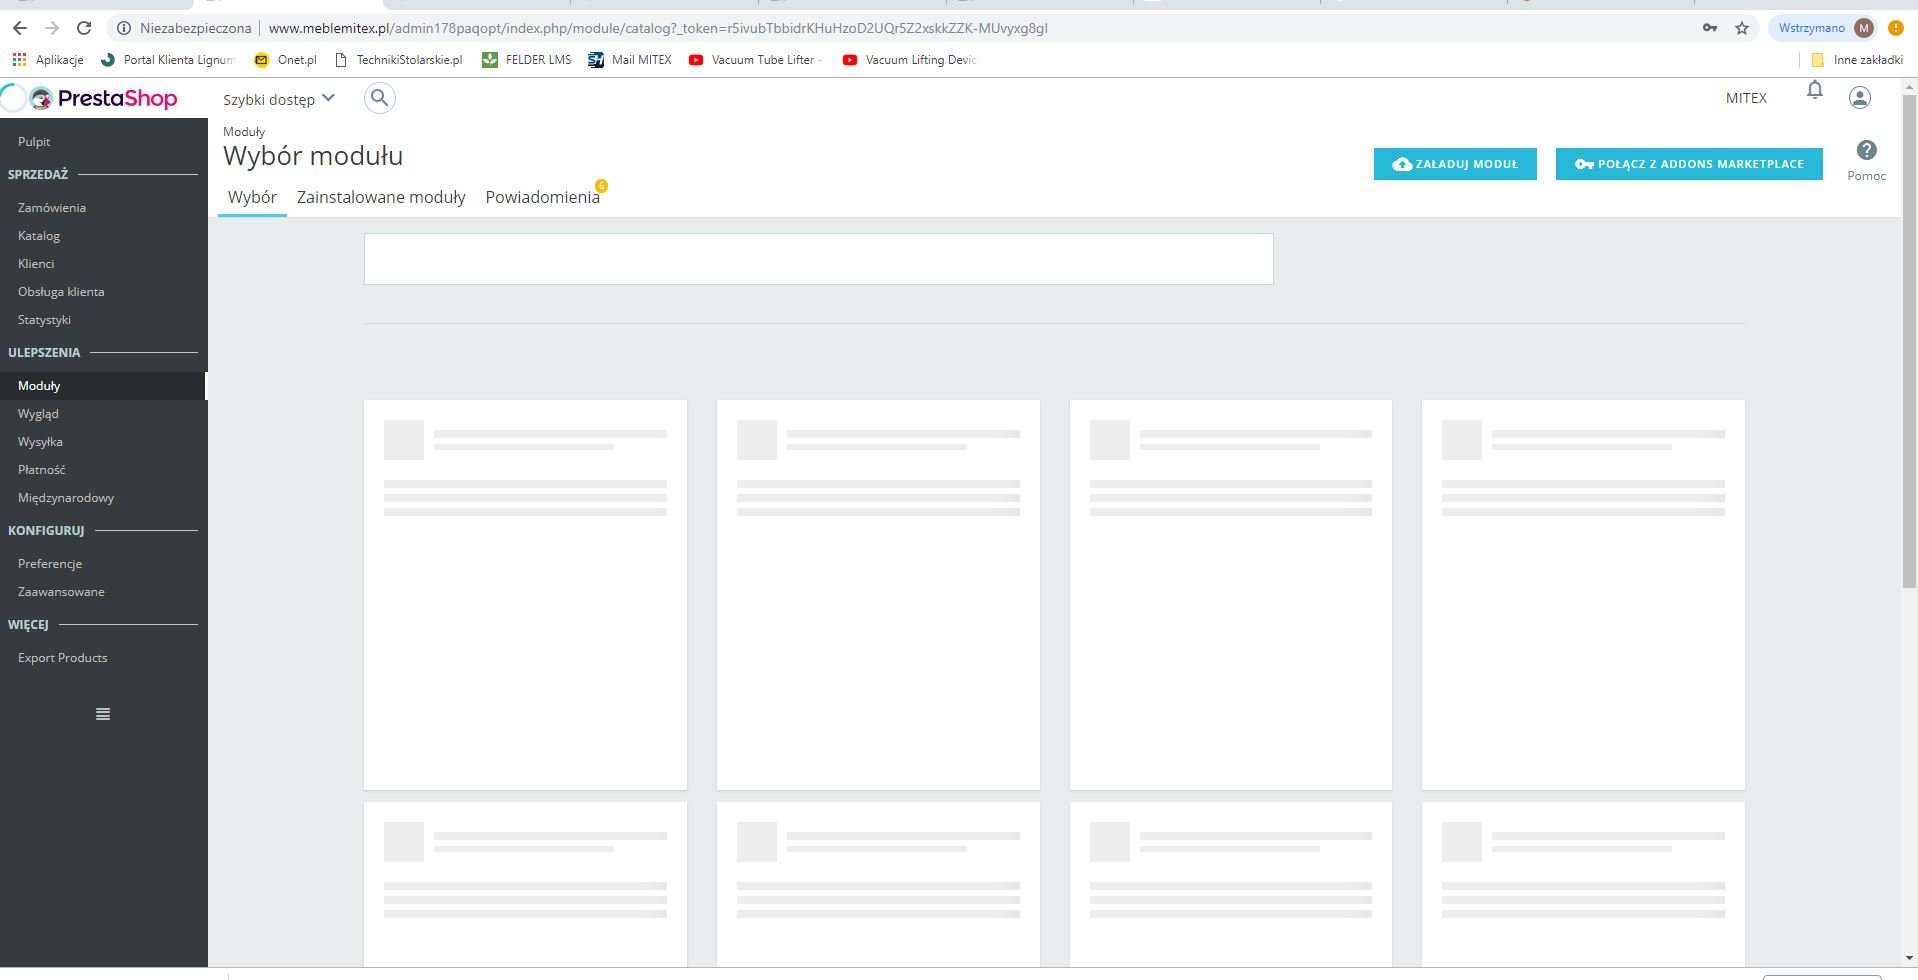Open Międzynarodowy in the sidebar

66,498
